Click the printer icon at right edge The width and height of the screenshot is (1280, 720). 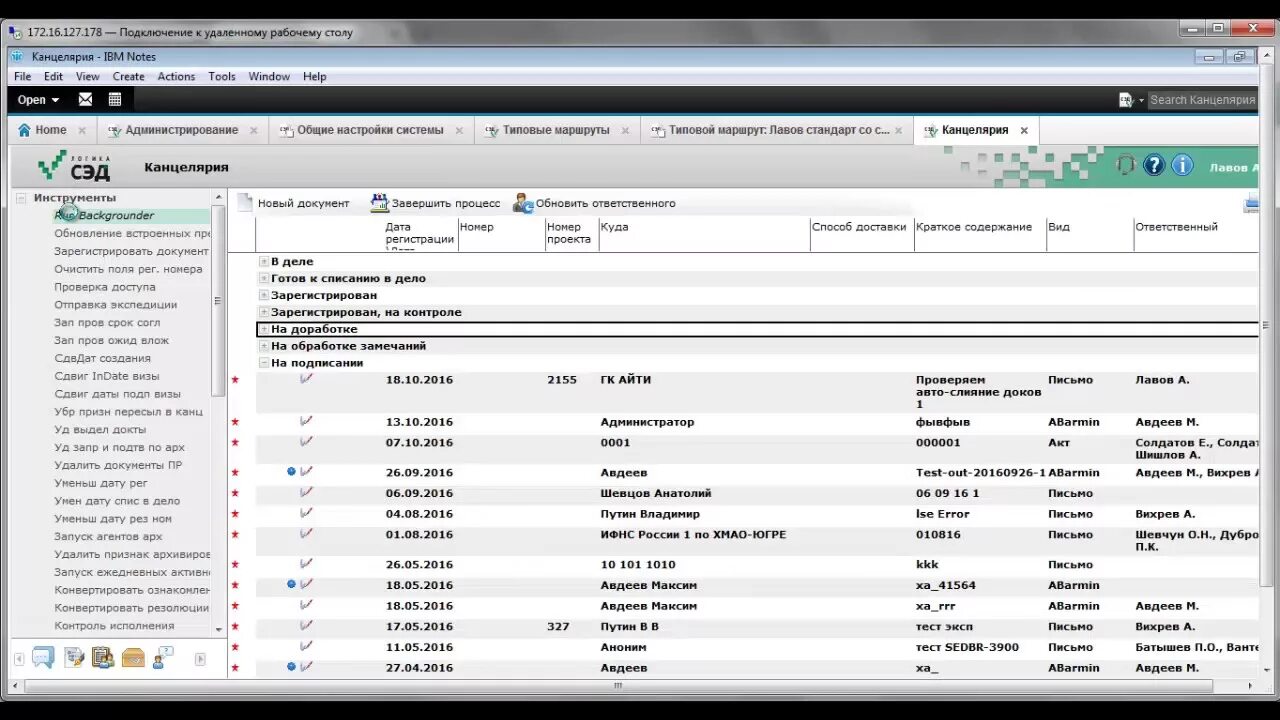(x=1251, y=204)
